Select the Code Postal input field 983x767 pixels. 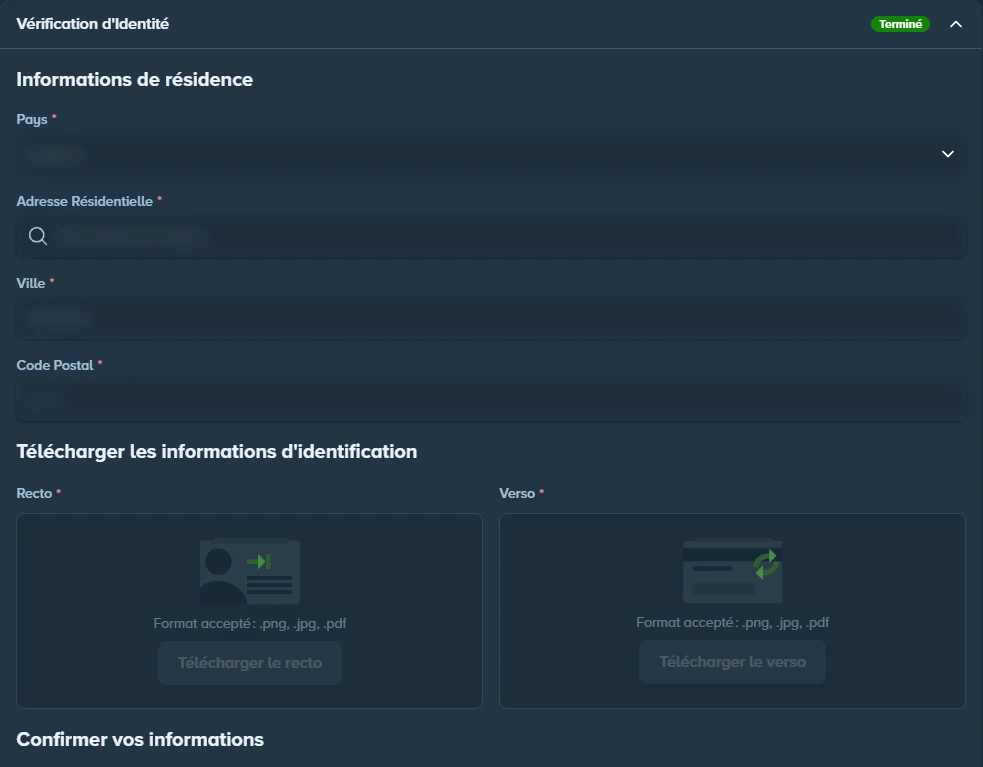(490, 400)
